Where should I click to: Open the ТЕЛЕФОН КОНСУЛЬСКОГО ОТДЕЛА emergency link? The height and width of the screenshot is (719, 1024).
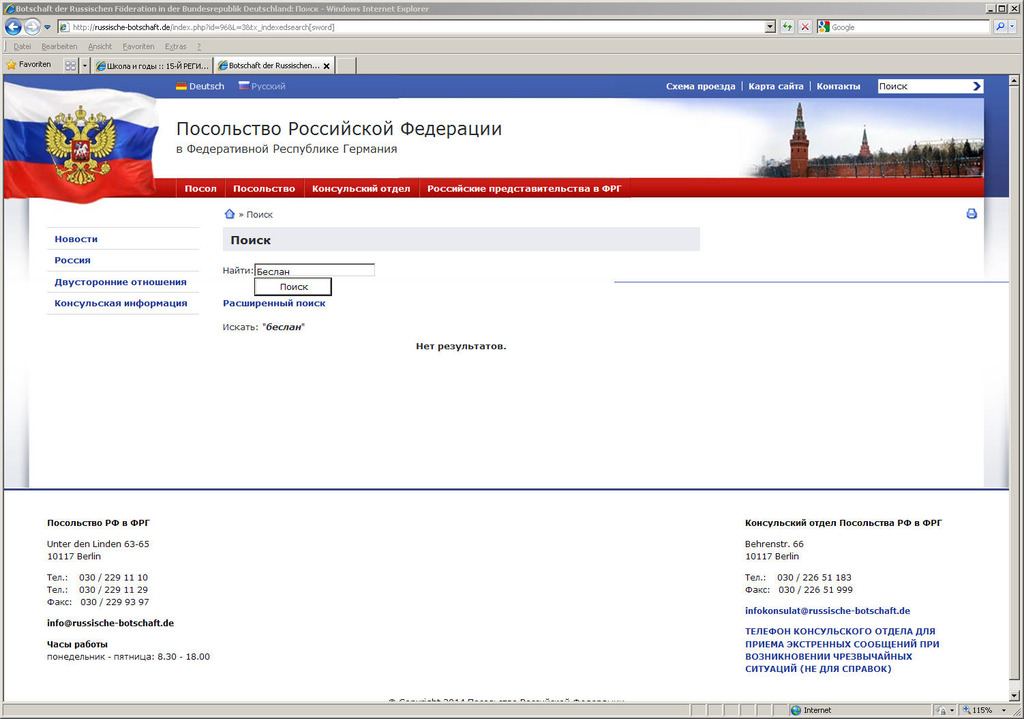[842, 650]
